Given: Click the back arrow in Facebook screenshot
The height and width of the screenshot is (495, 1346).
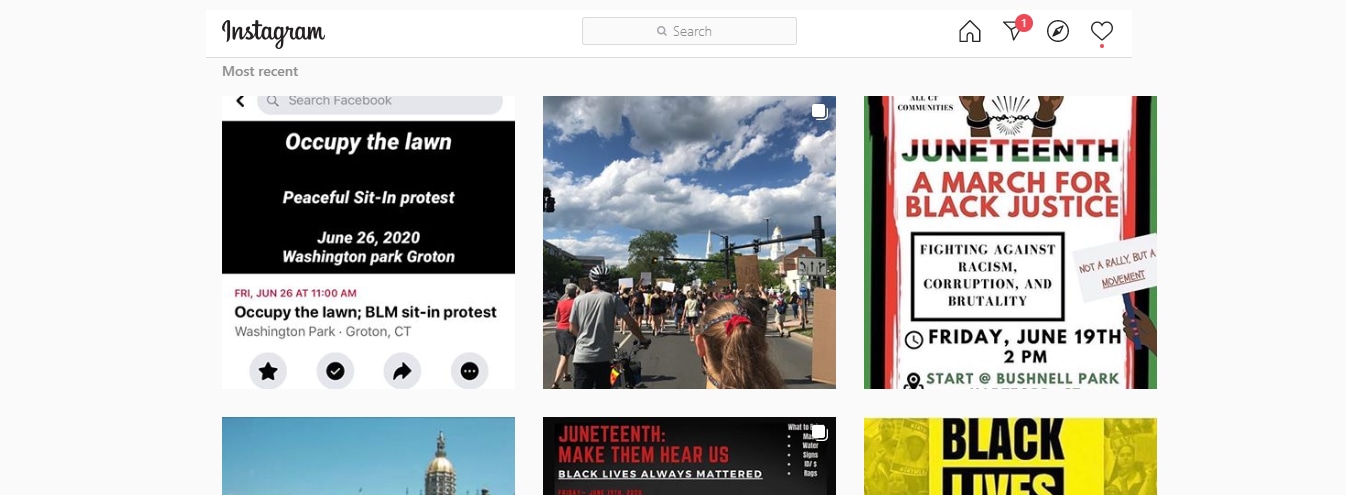Looking at the screenshot, I should point(240,101).
